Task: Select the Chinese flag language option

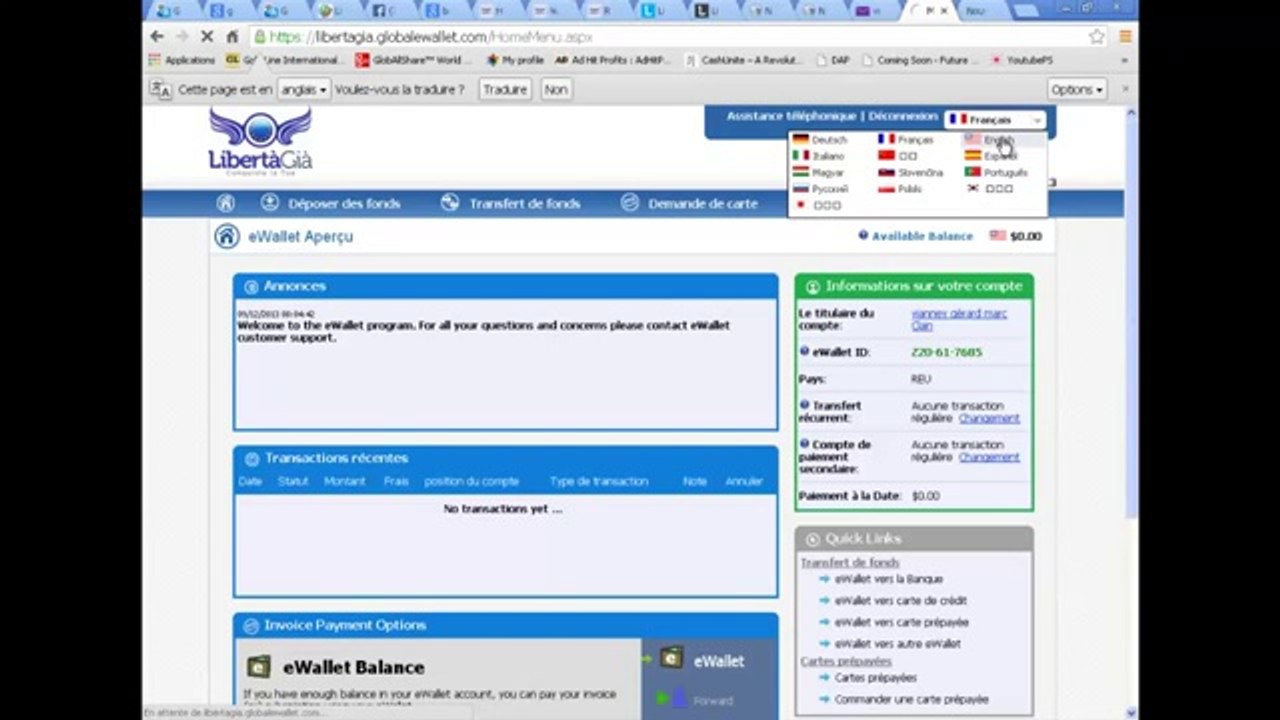Action: 897,156
